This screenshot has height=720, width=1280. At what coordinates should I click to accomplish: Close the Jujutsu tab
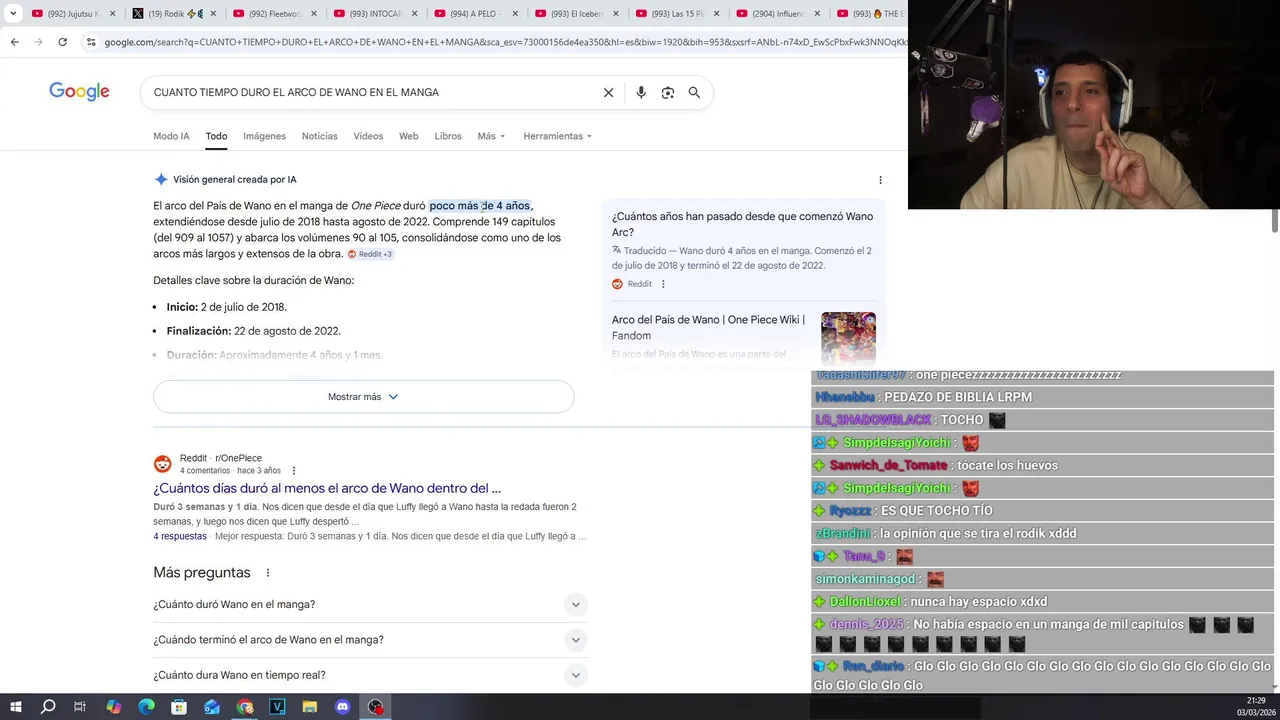point(112,13)
